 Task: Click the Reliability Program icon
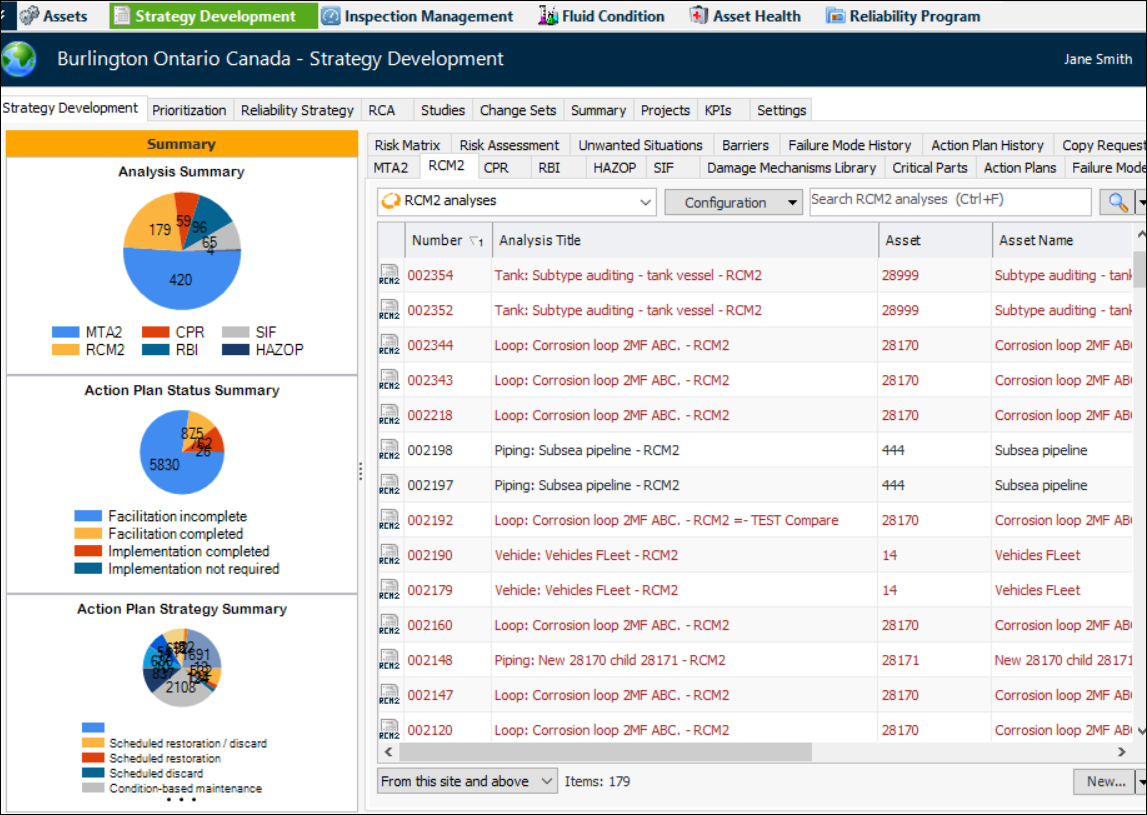click(835, 16)
